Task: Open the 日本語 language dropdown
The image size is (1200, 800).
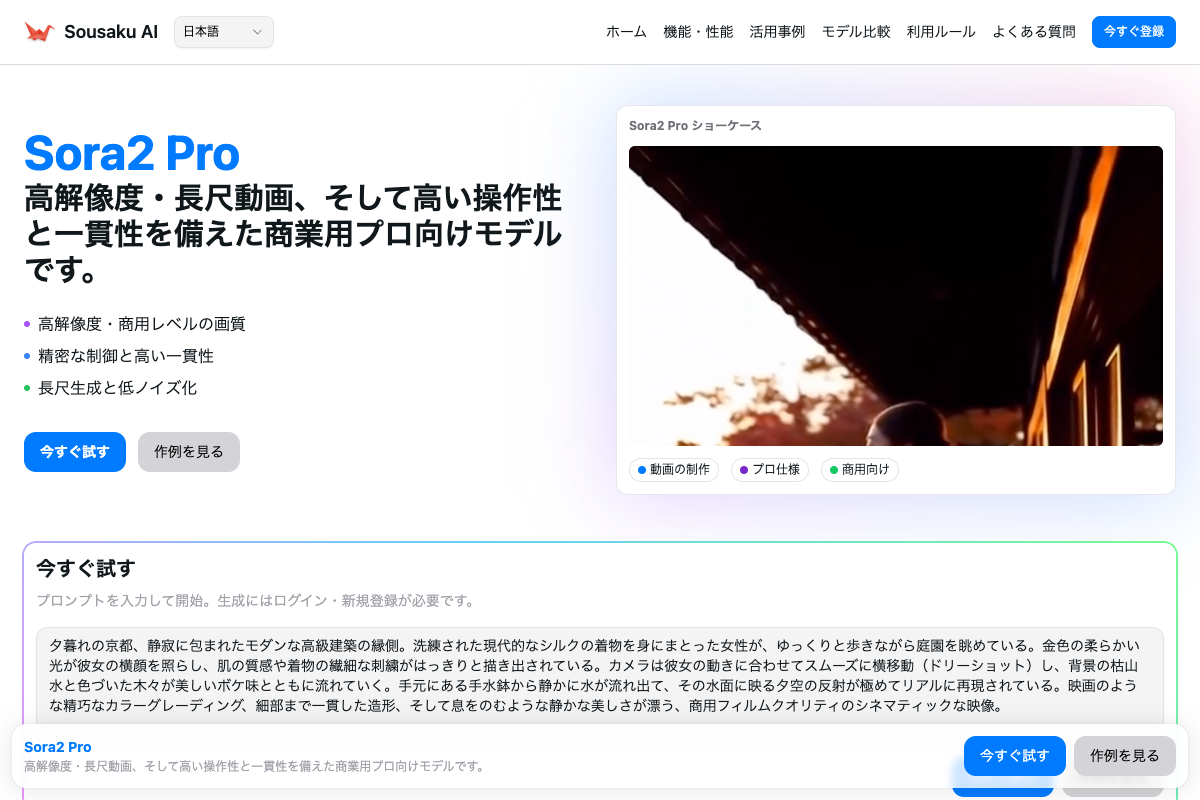Action: pos(223,32)
